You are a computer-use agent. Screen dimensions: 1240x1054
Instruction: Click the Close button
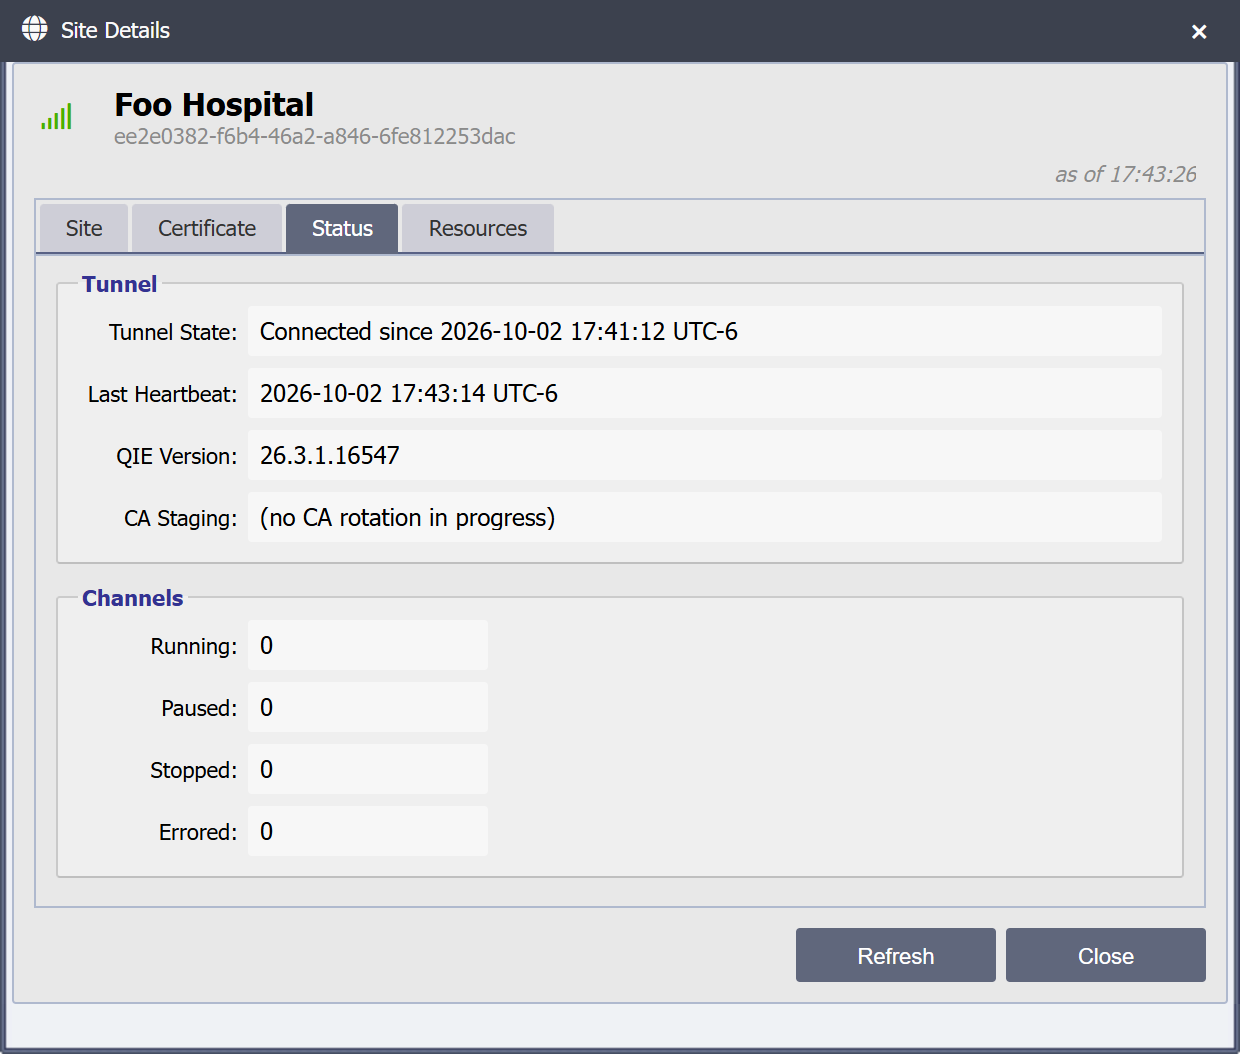click(x=1106, y=955)
